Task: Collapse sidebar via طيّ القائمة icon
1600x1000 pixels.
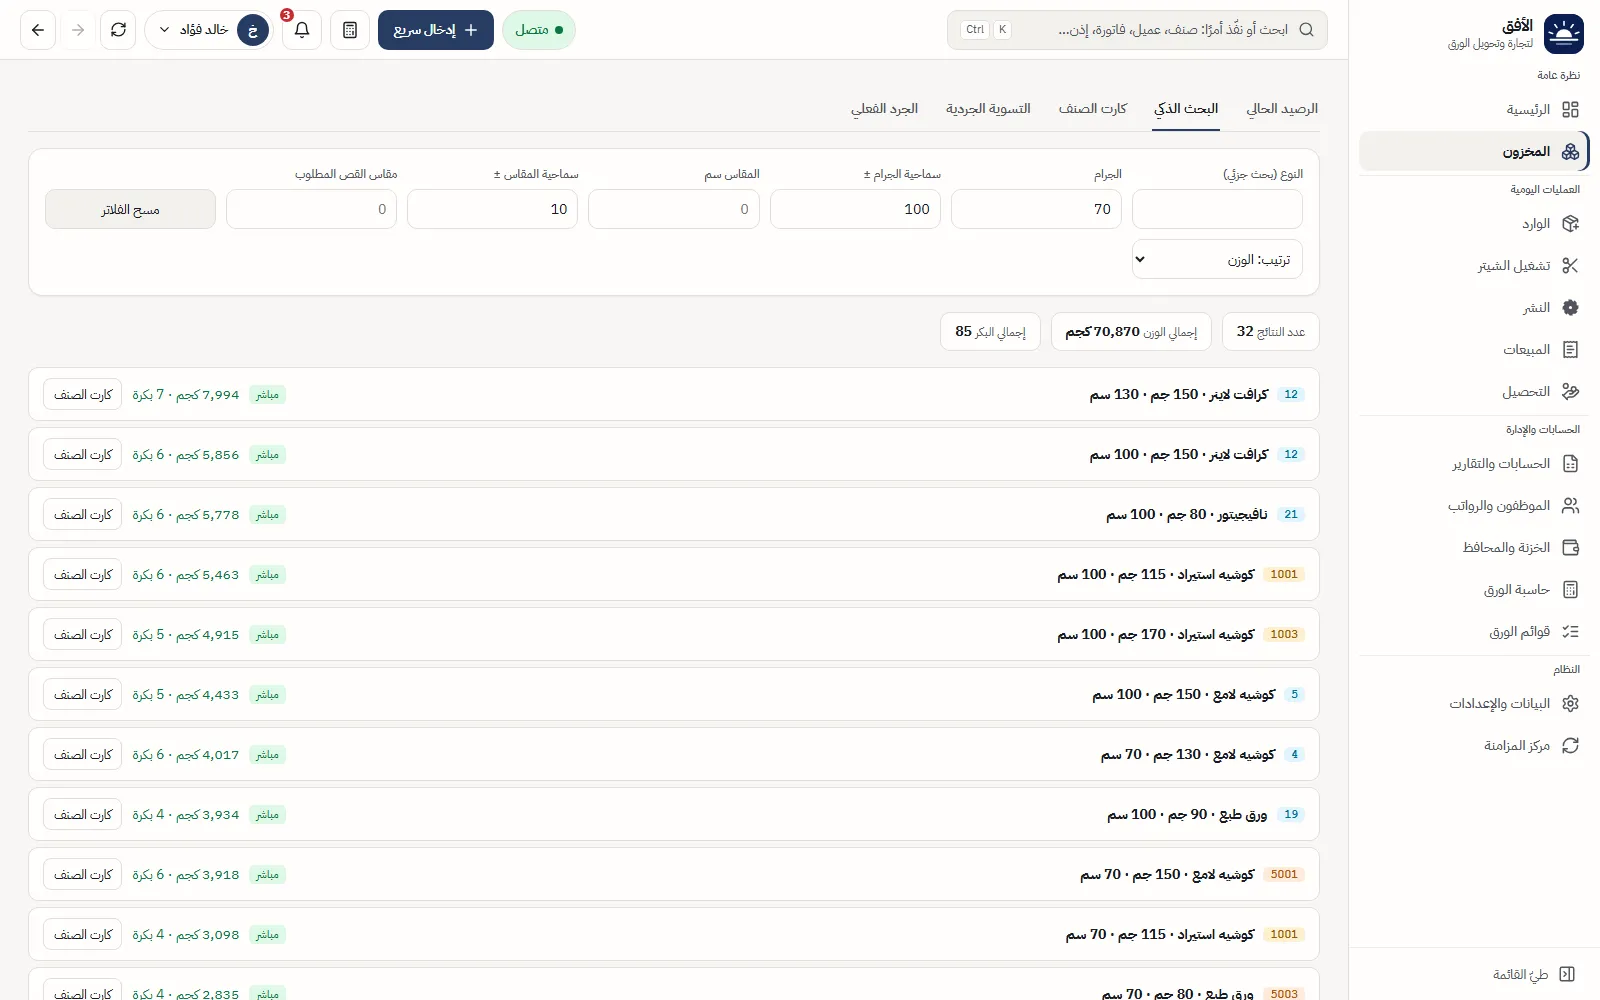Action: coord(1567,974)
